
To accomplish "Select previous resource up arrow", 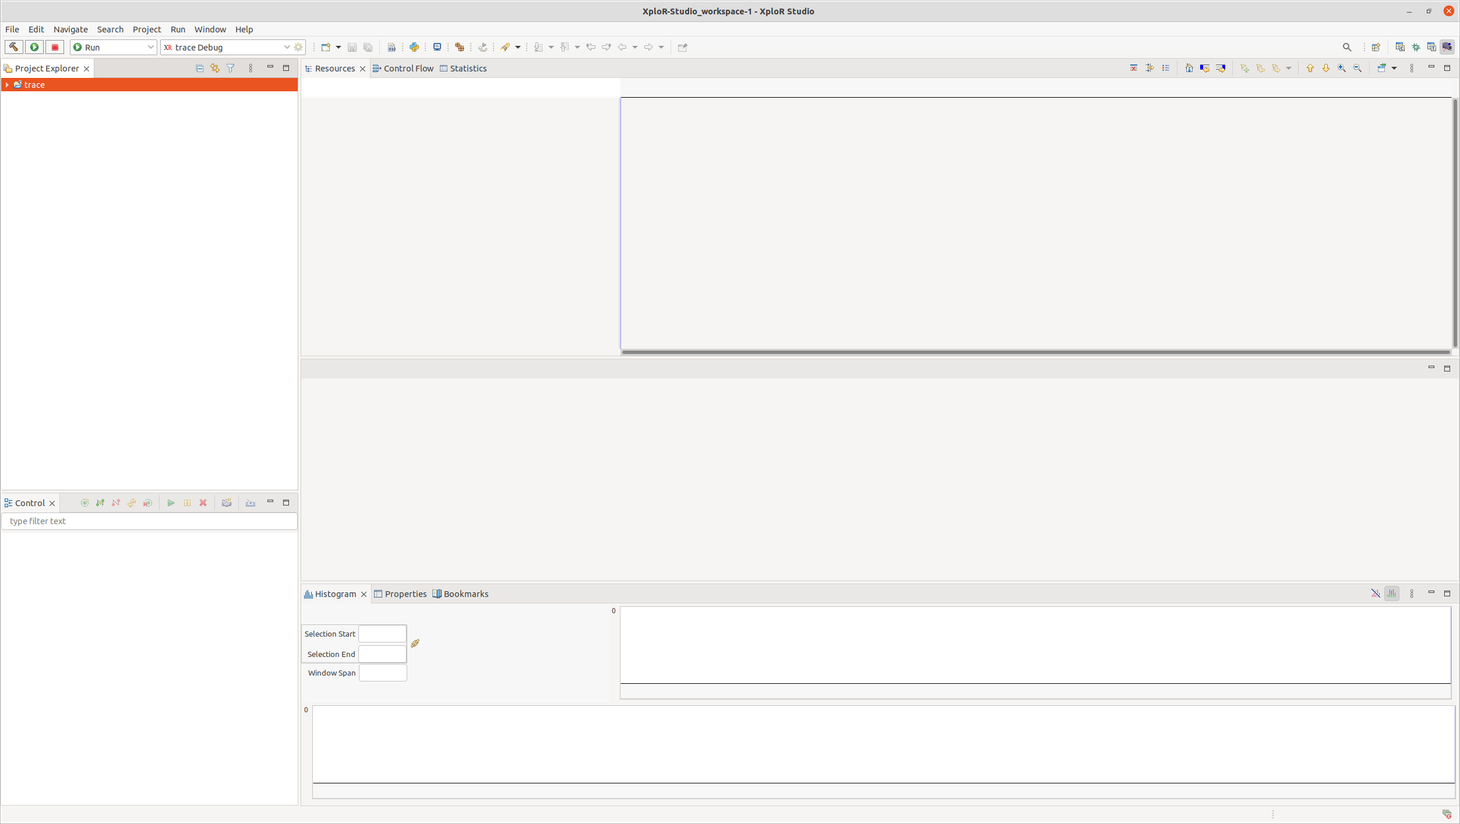I will click(x=1310, y=68).
